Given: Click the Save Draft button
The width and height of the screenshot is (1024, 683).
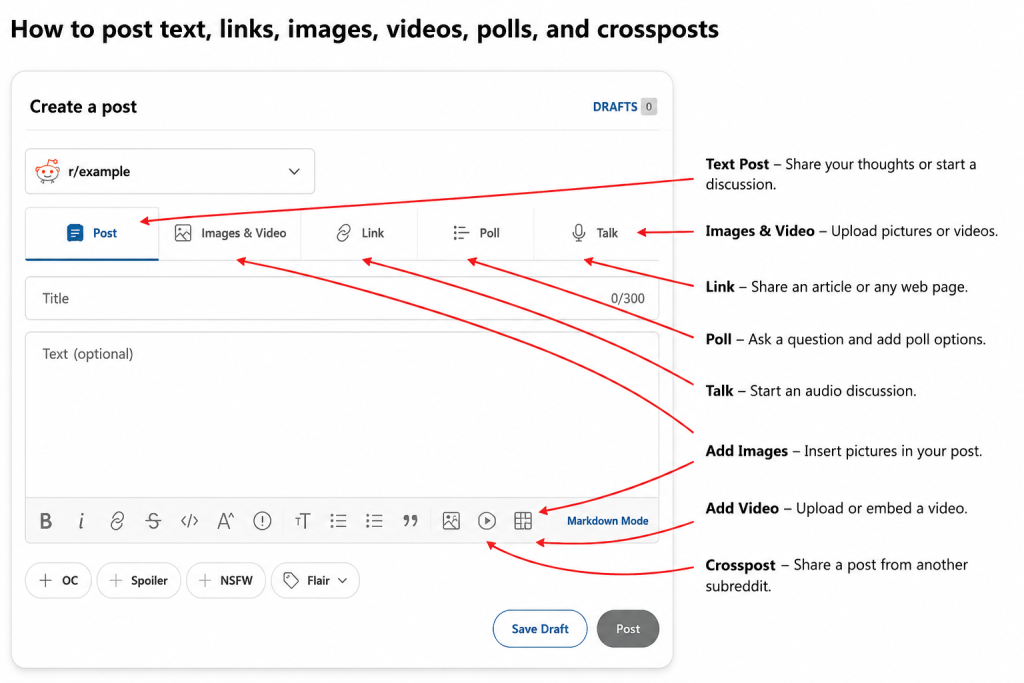Looking at the screenshot, I should [540, 629].
